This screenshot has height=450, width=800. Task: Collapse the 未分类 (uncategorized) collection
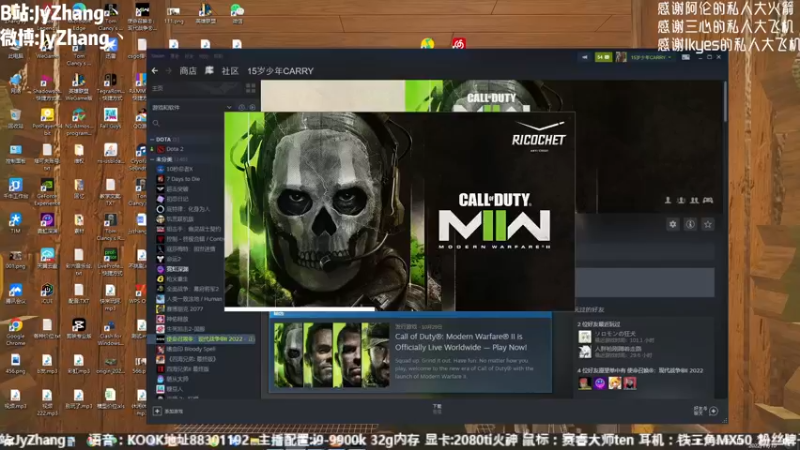coord(152,159)
